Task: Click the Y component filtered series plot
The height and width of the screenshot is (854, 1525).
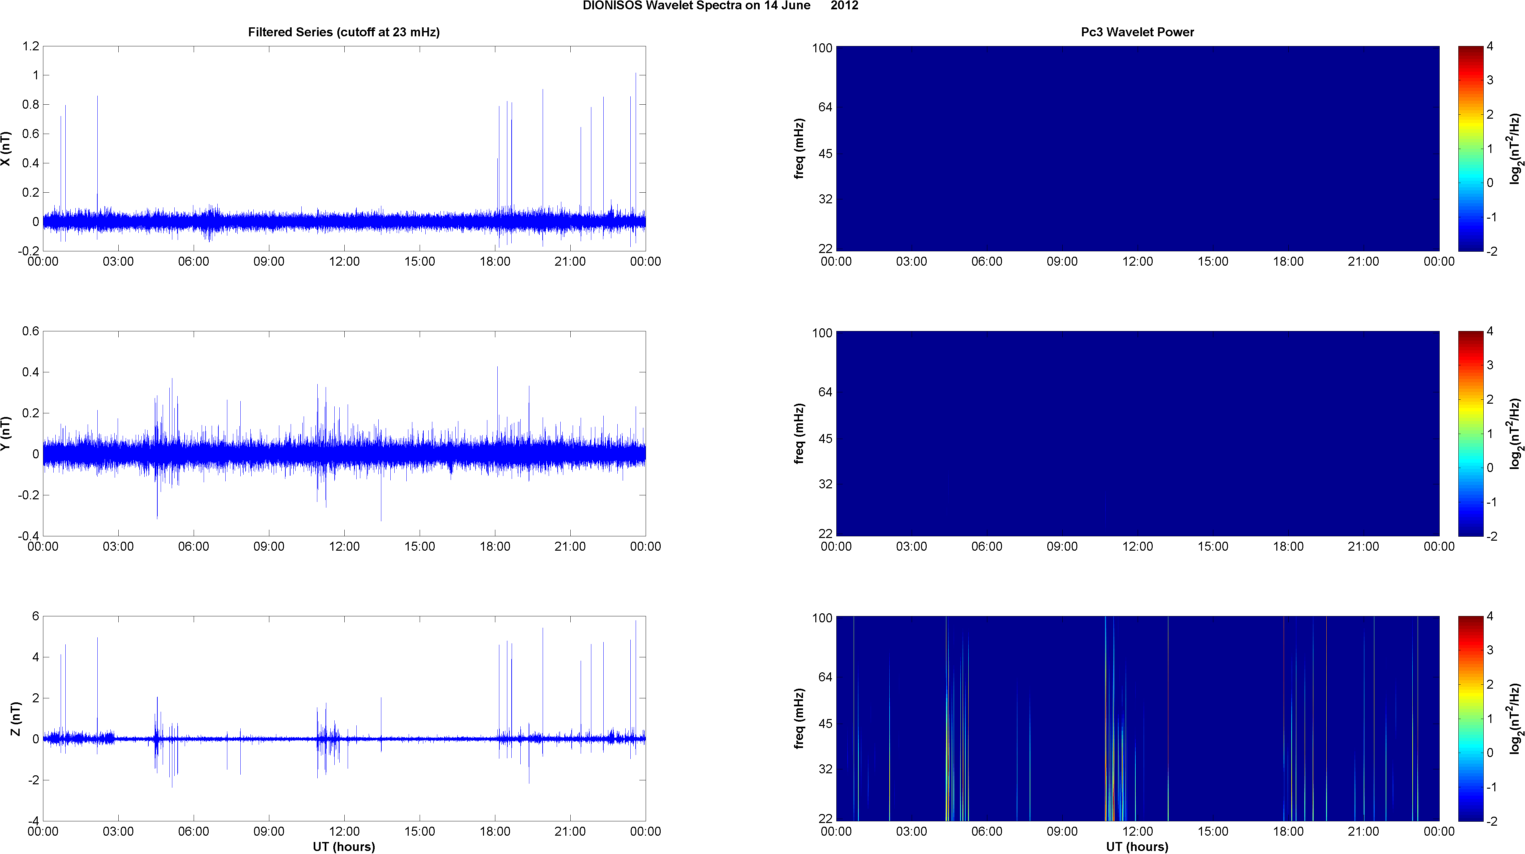Action: [x=344, y=433]
